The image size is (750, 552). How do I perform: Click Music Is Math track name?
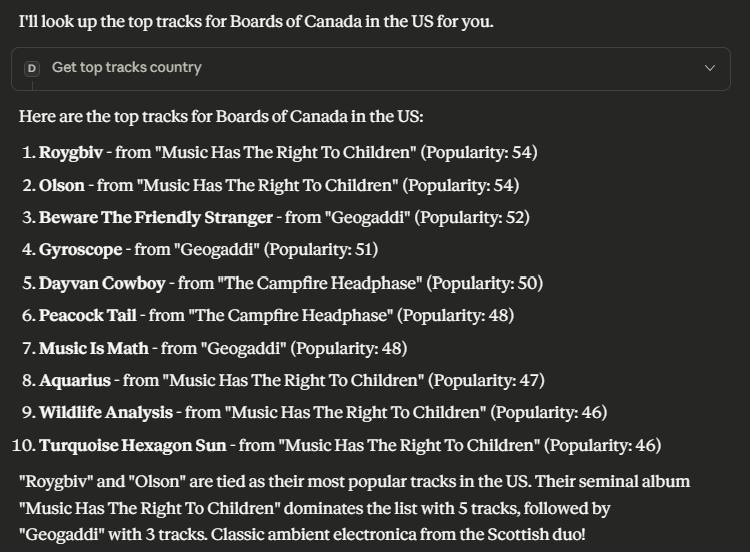pos(93,348)
